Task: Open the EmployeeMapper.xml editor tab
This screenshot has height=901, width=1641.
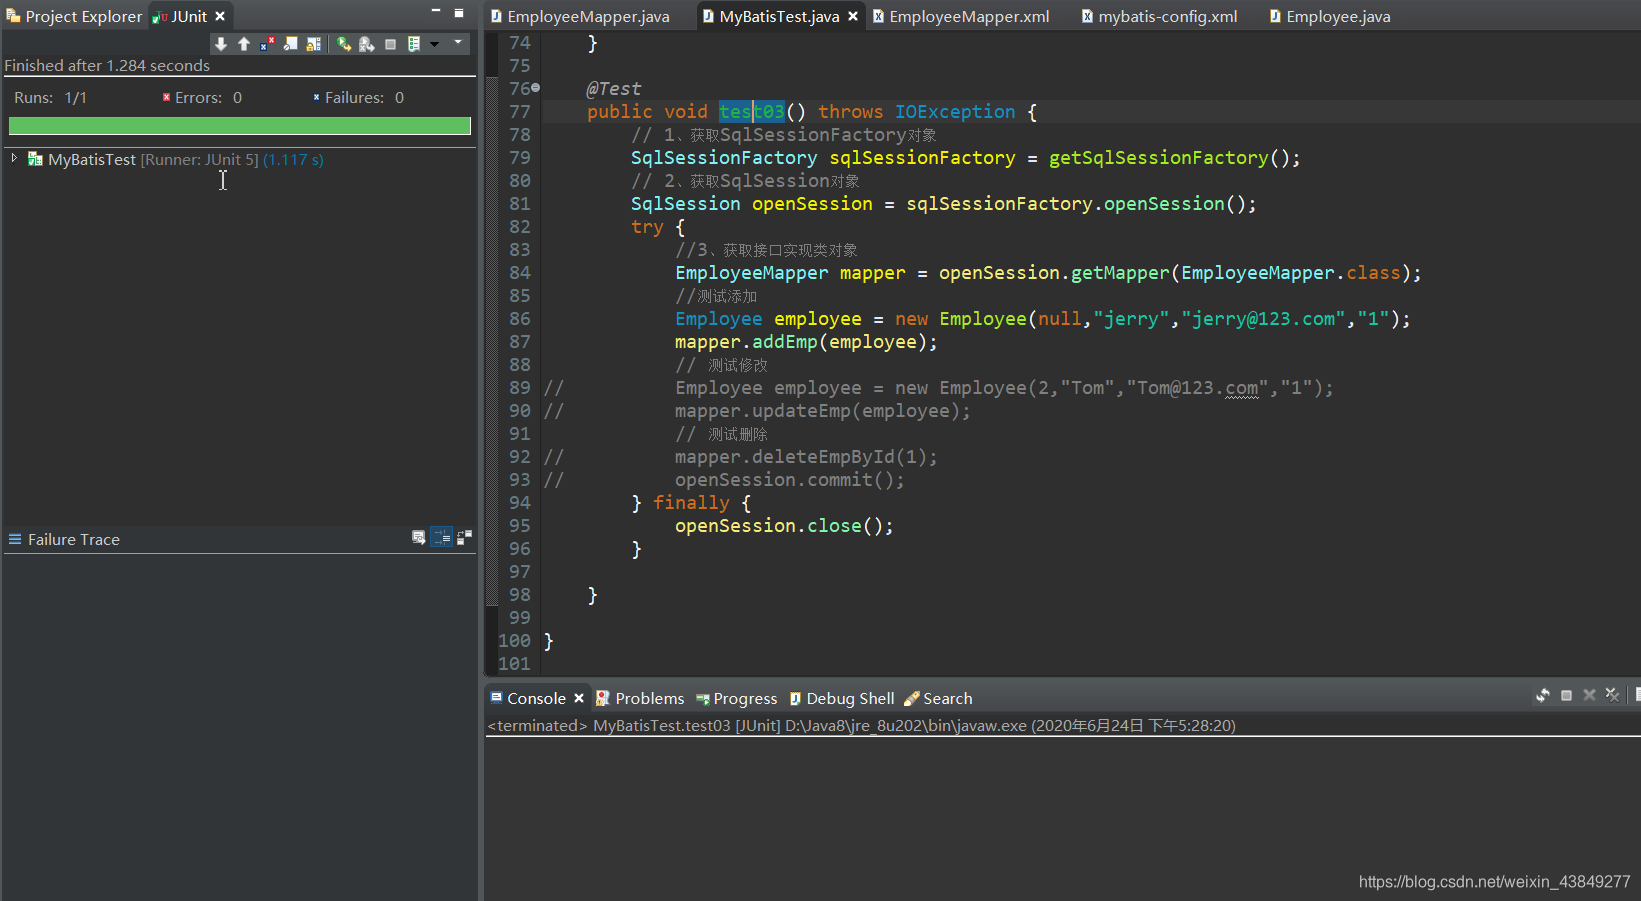Action: coord(961,16)
